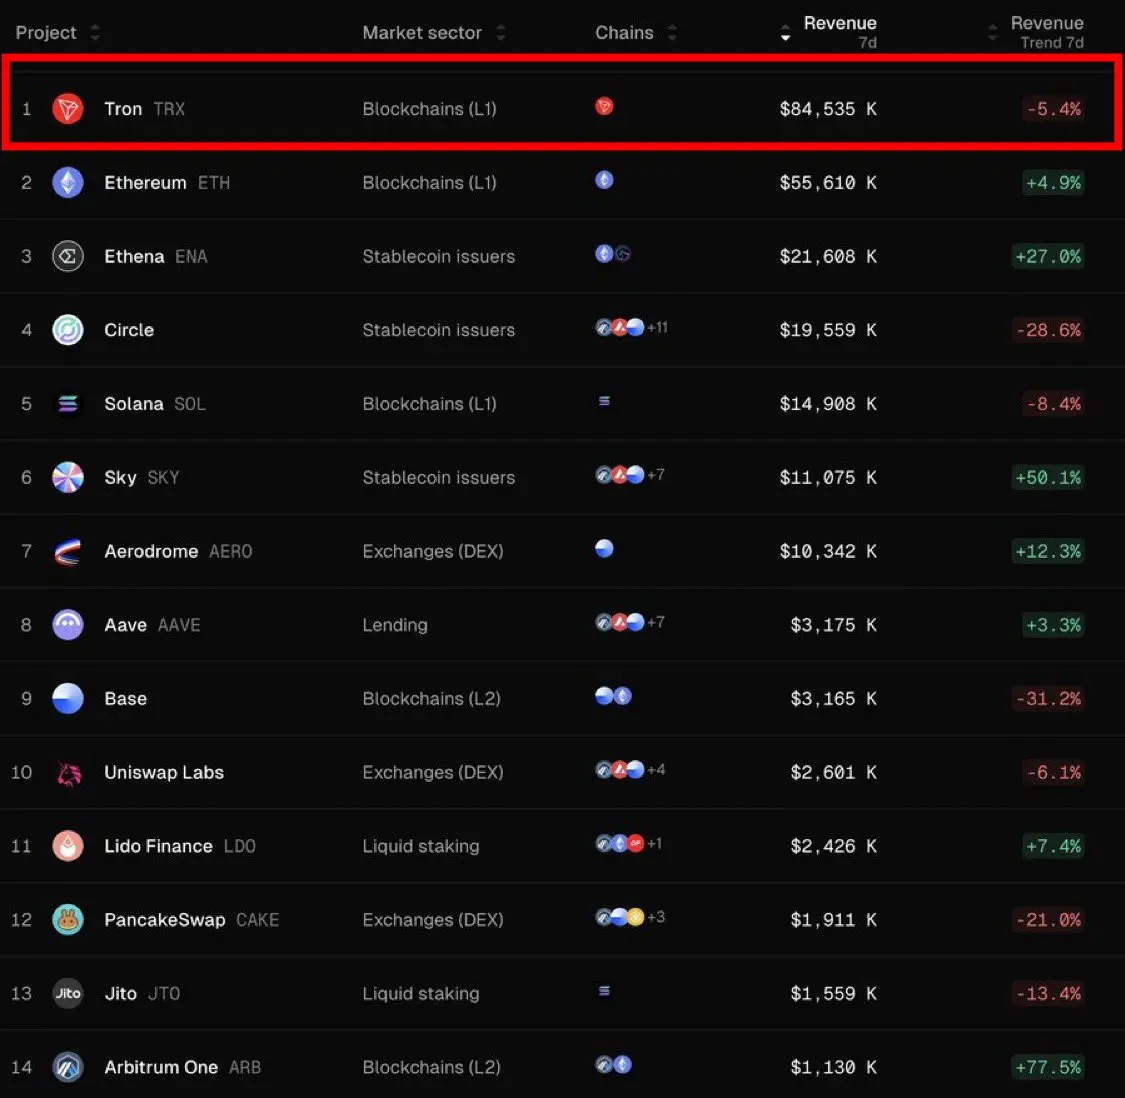
Task: Open the Arbitrum One ARB link
Action: (x=182, y=1067)
